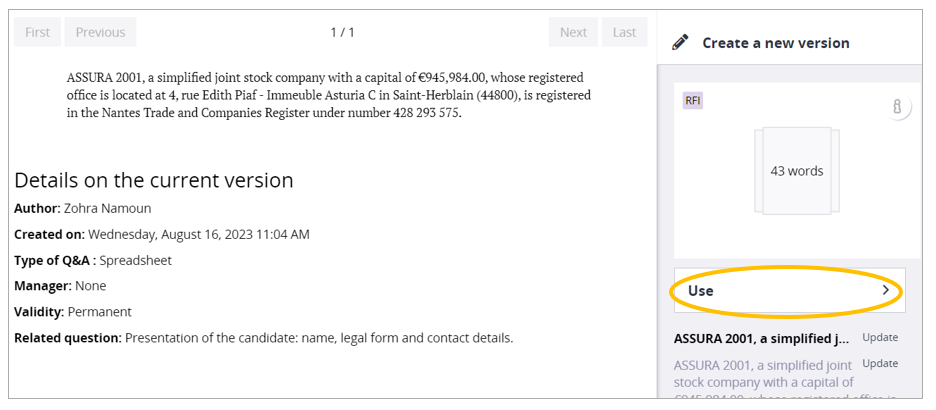
Task: Click the 1 / 1 page indicator
Action: 342,32
